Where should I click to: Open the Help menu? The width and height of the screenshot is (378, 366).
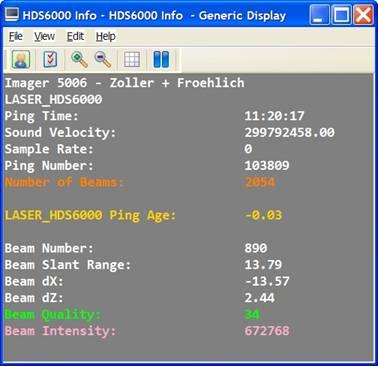click(106, 36)
